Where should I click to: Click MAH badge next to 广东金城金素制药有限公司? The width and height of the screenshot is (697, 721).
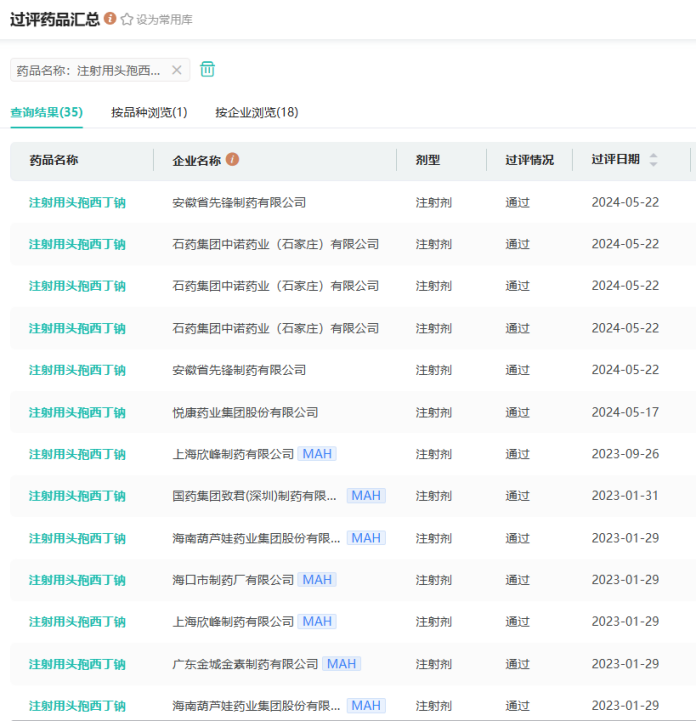point(341,664)
